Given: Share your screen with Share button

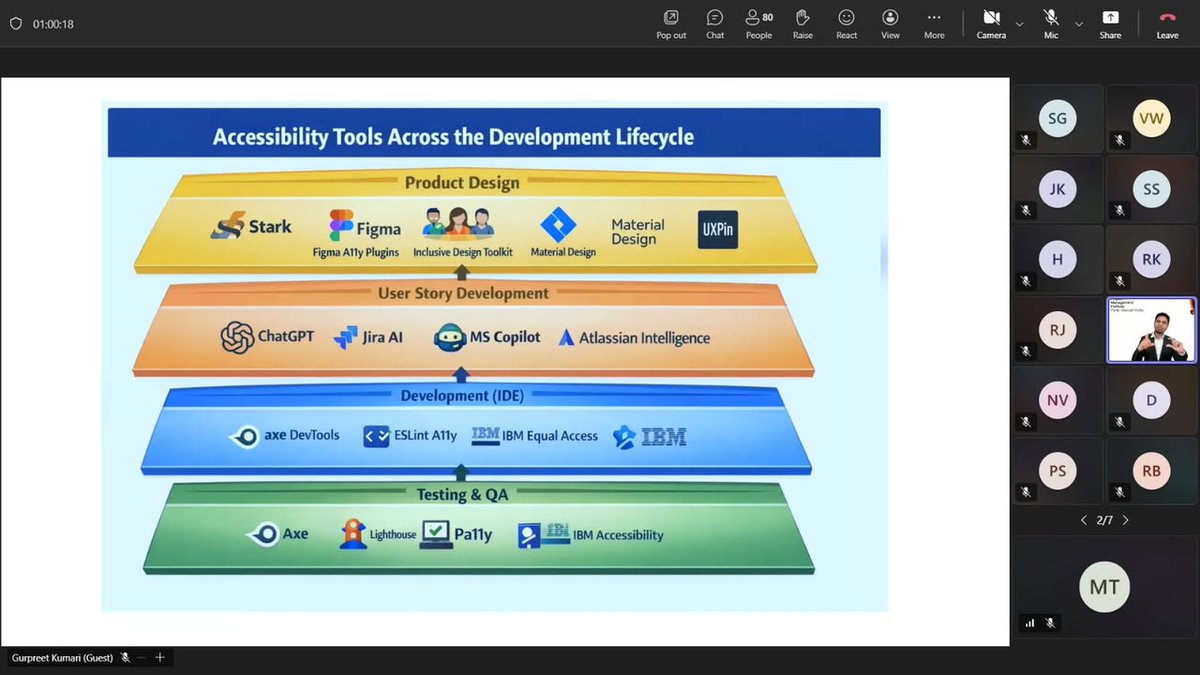Looking at the screenshot, I should tap(1110, 24).
